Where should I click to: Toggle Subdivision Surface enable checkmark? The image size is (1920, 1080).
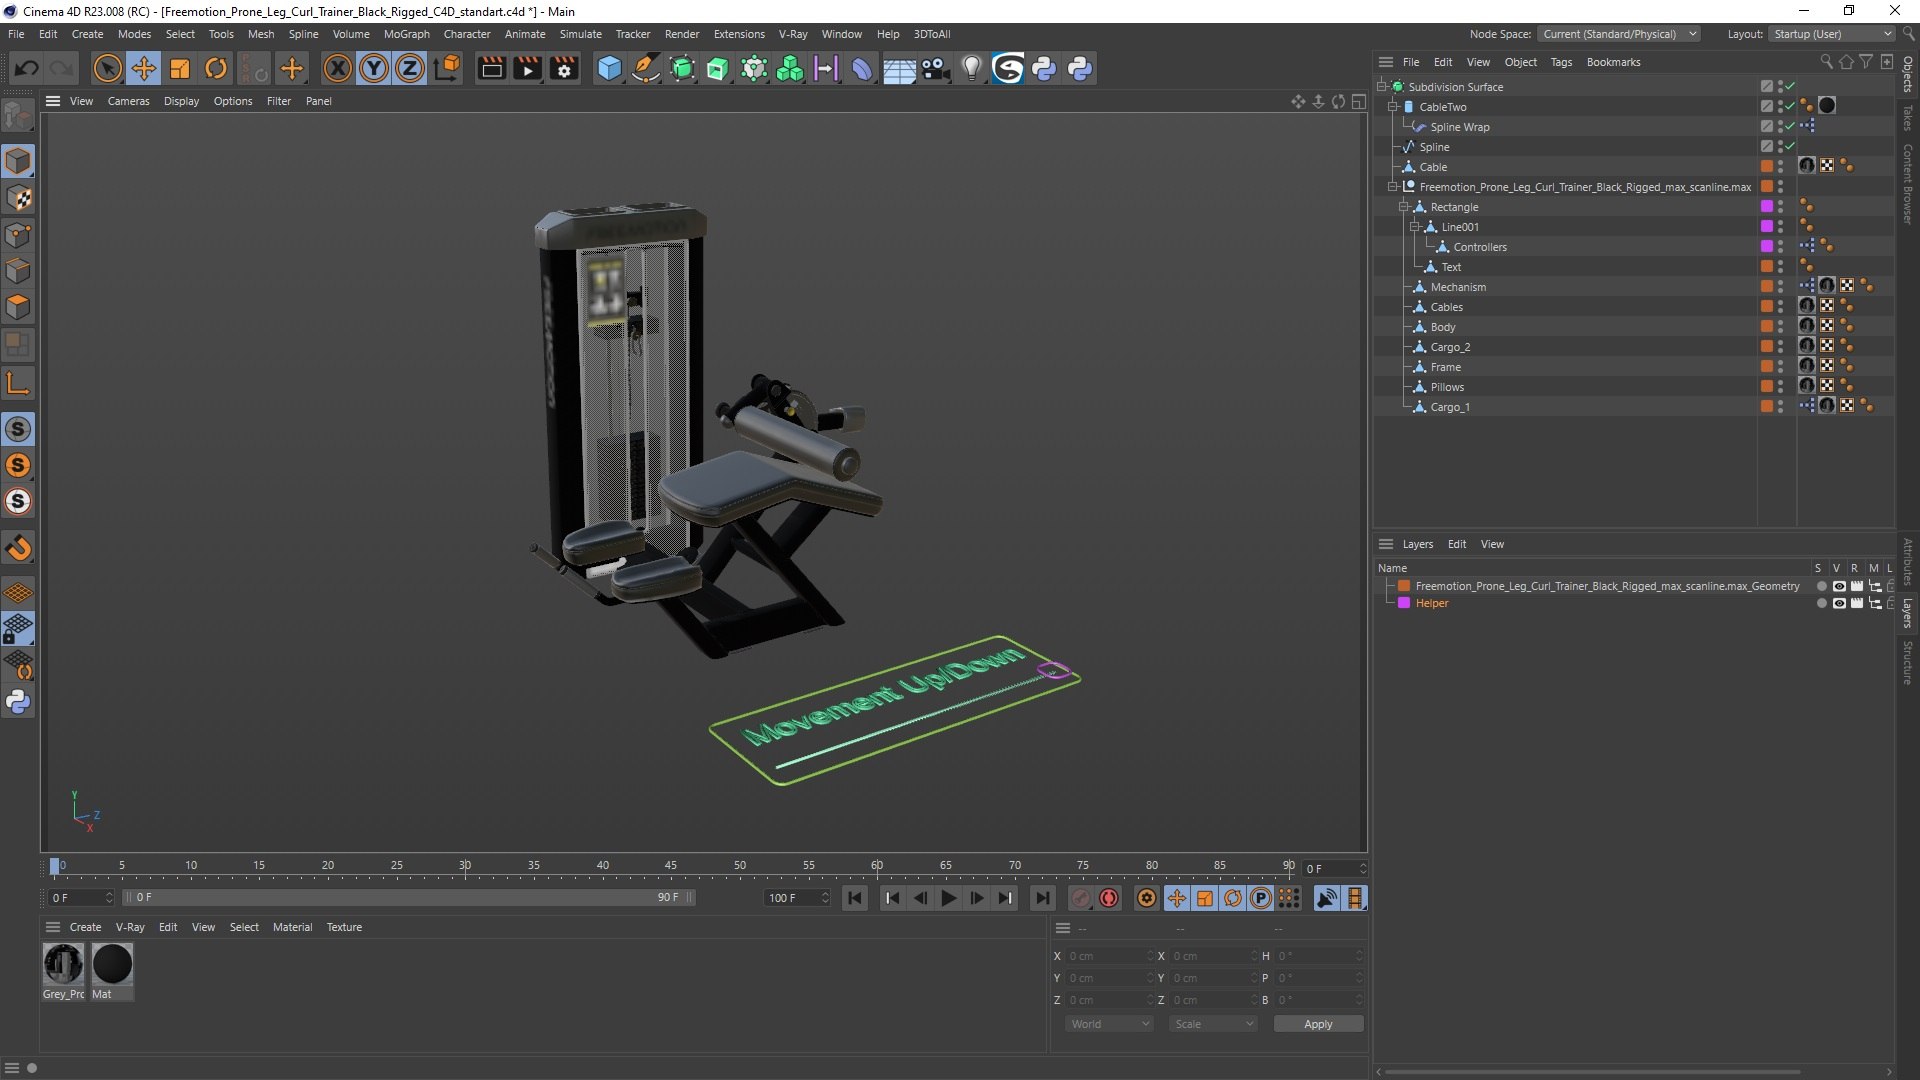[1790, 86]
